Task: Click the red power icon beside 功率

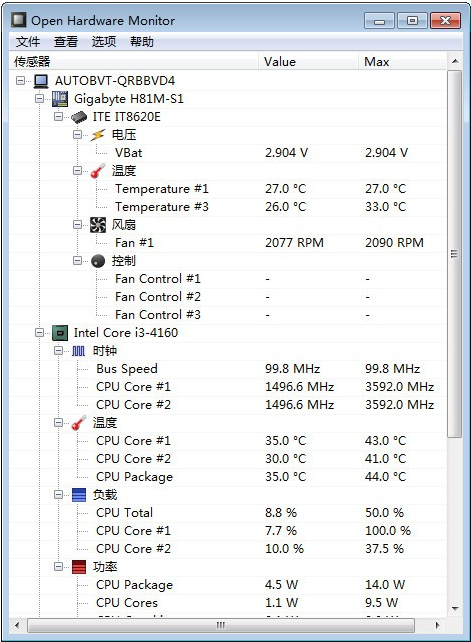Action: coord(79,567)
